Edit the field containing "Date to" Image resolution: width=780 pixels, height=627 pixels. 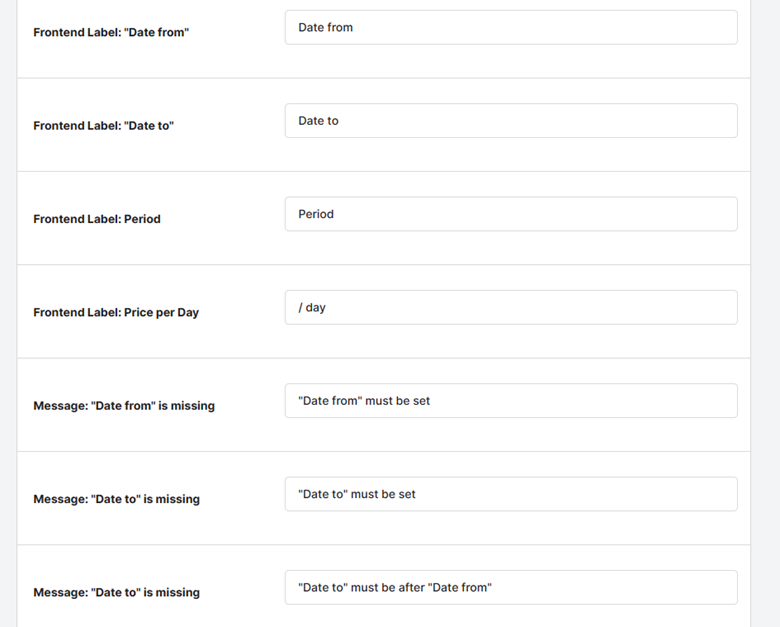click(x=511, y=120)
